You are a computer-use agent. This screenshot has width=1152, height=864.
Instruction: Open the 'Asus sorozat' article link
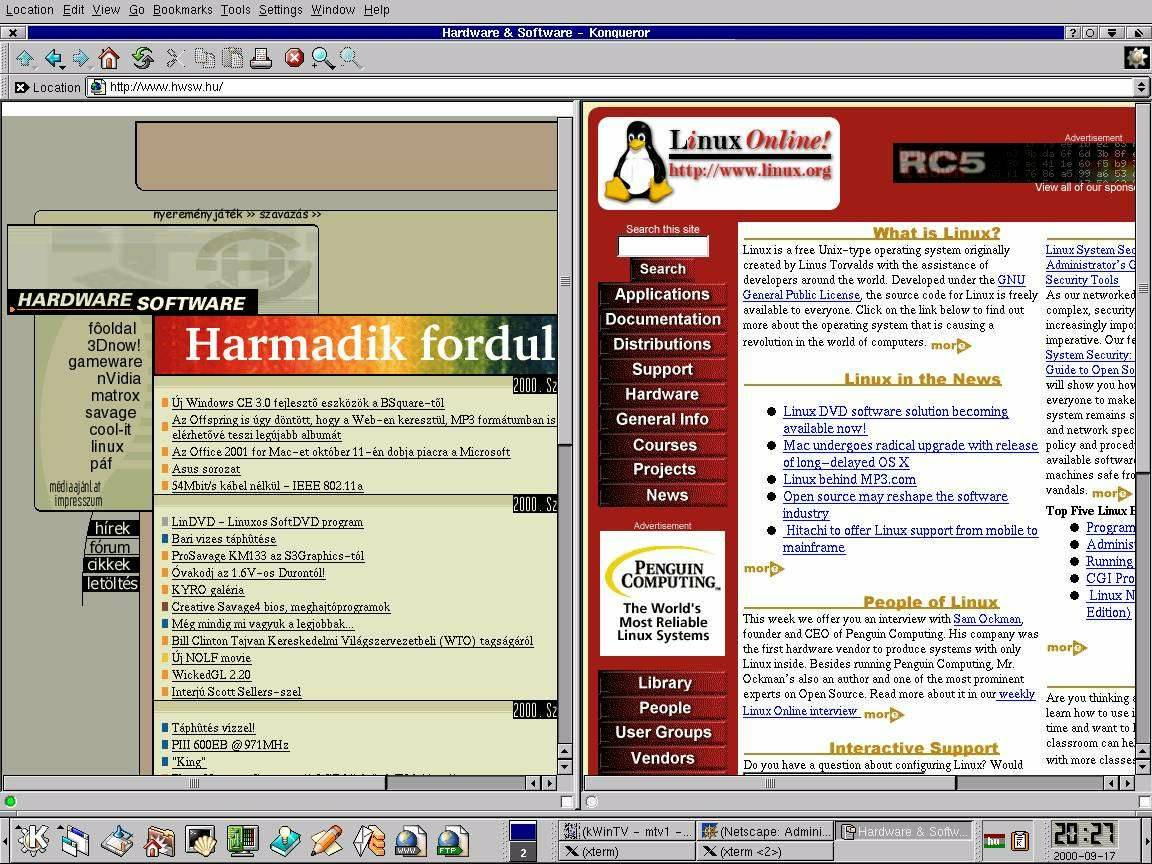click(x=206, y=469)
